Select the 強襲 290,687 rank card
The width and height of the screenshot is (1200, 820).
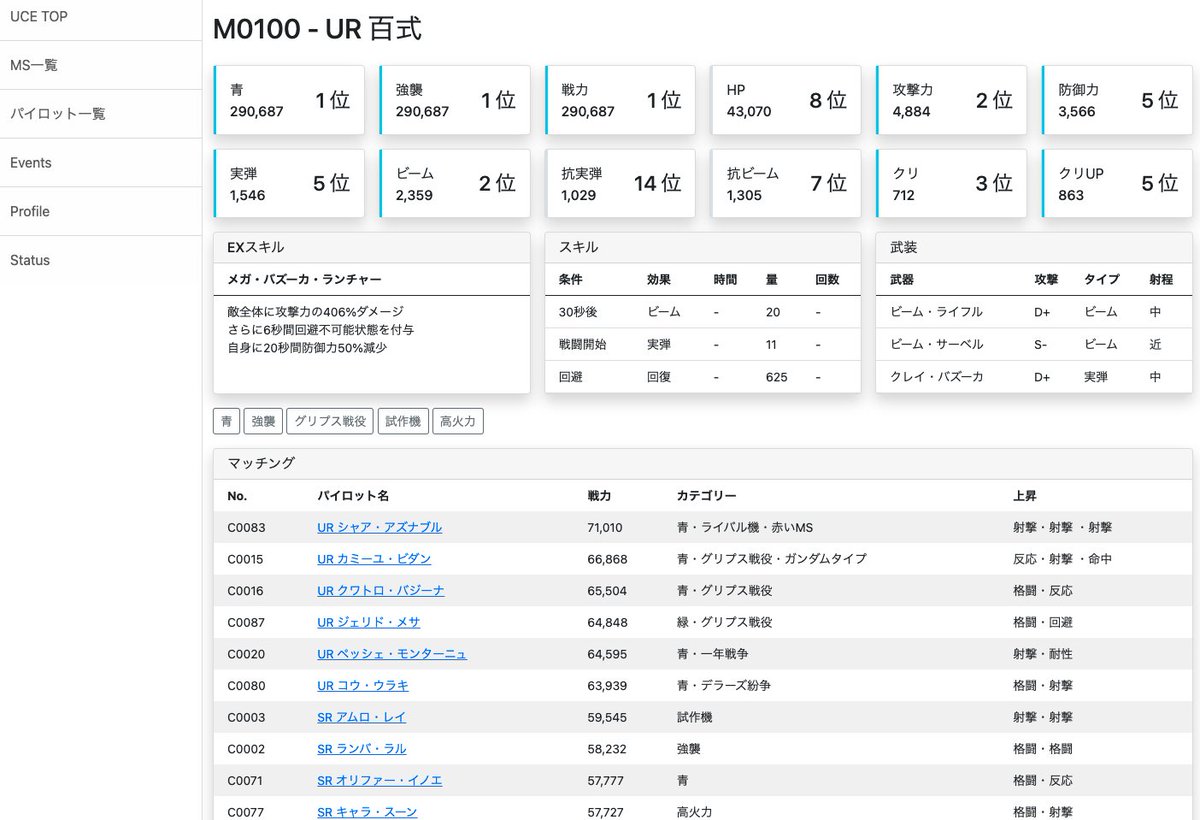[x=454, y=100]
